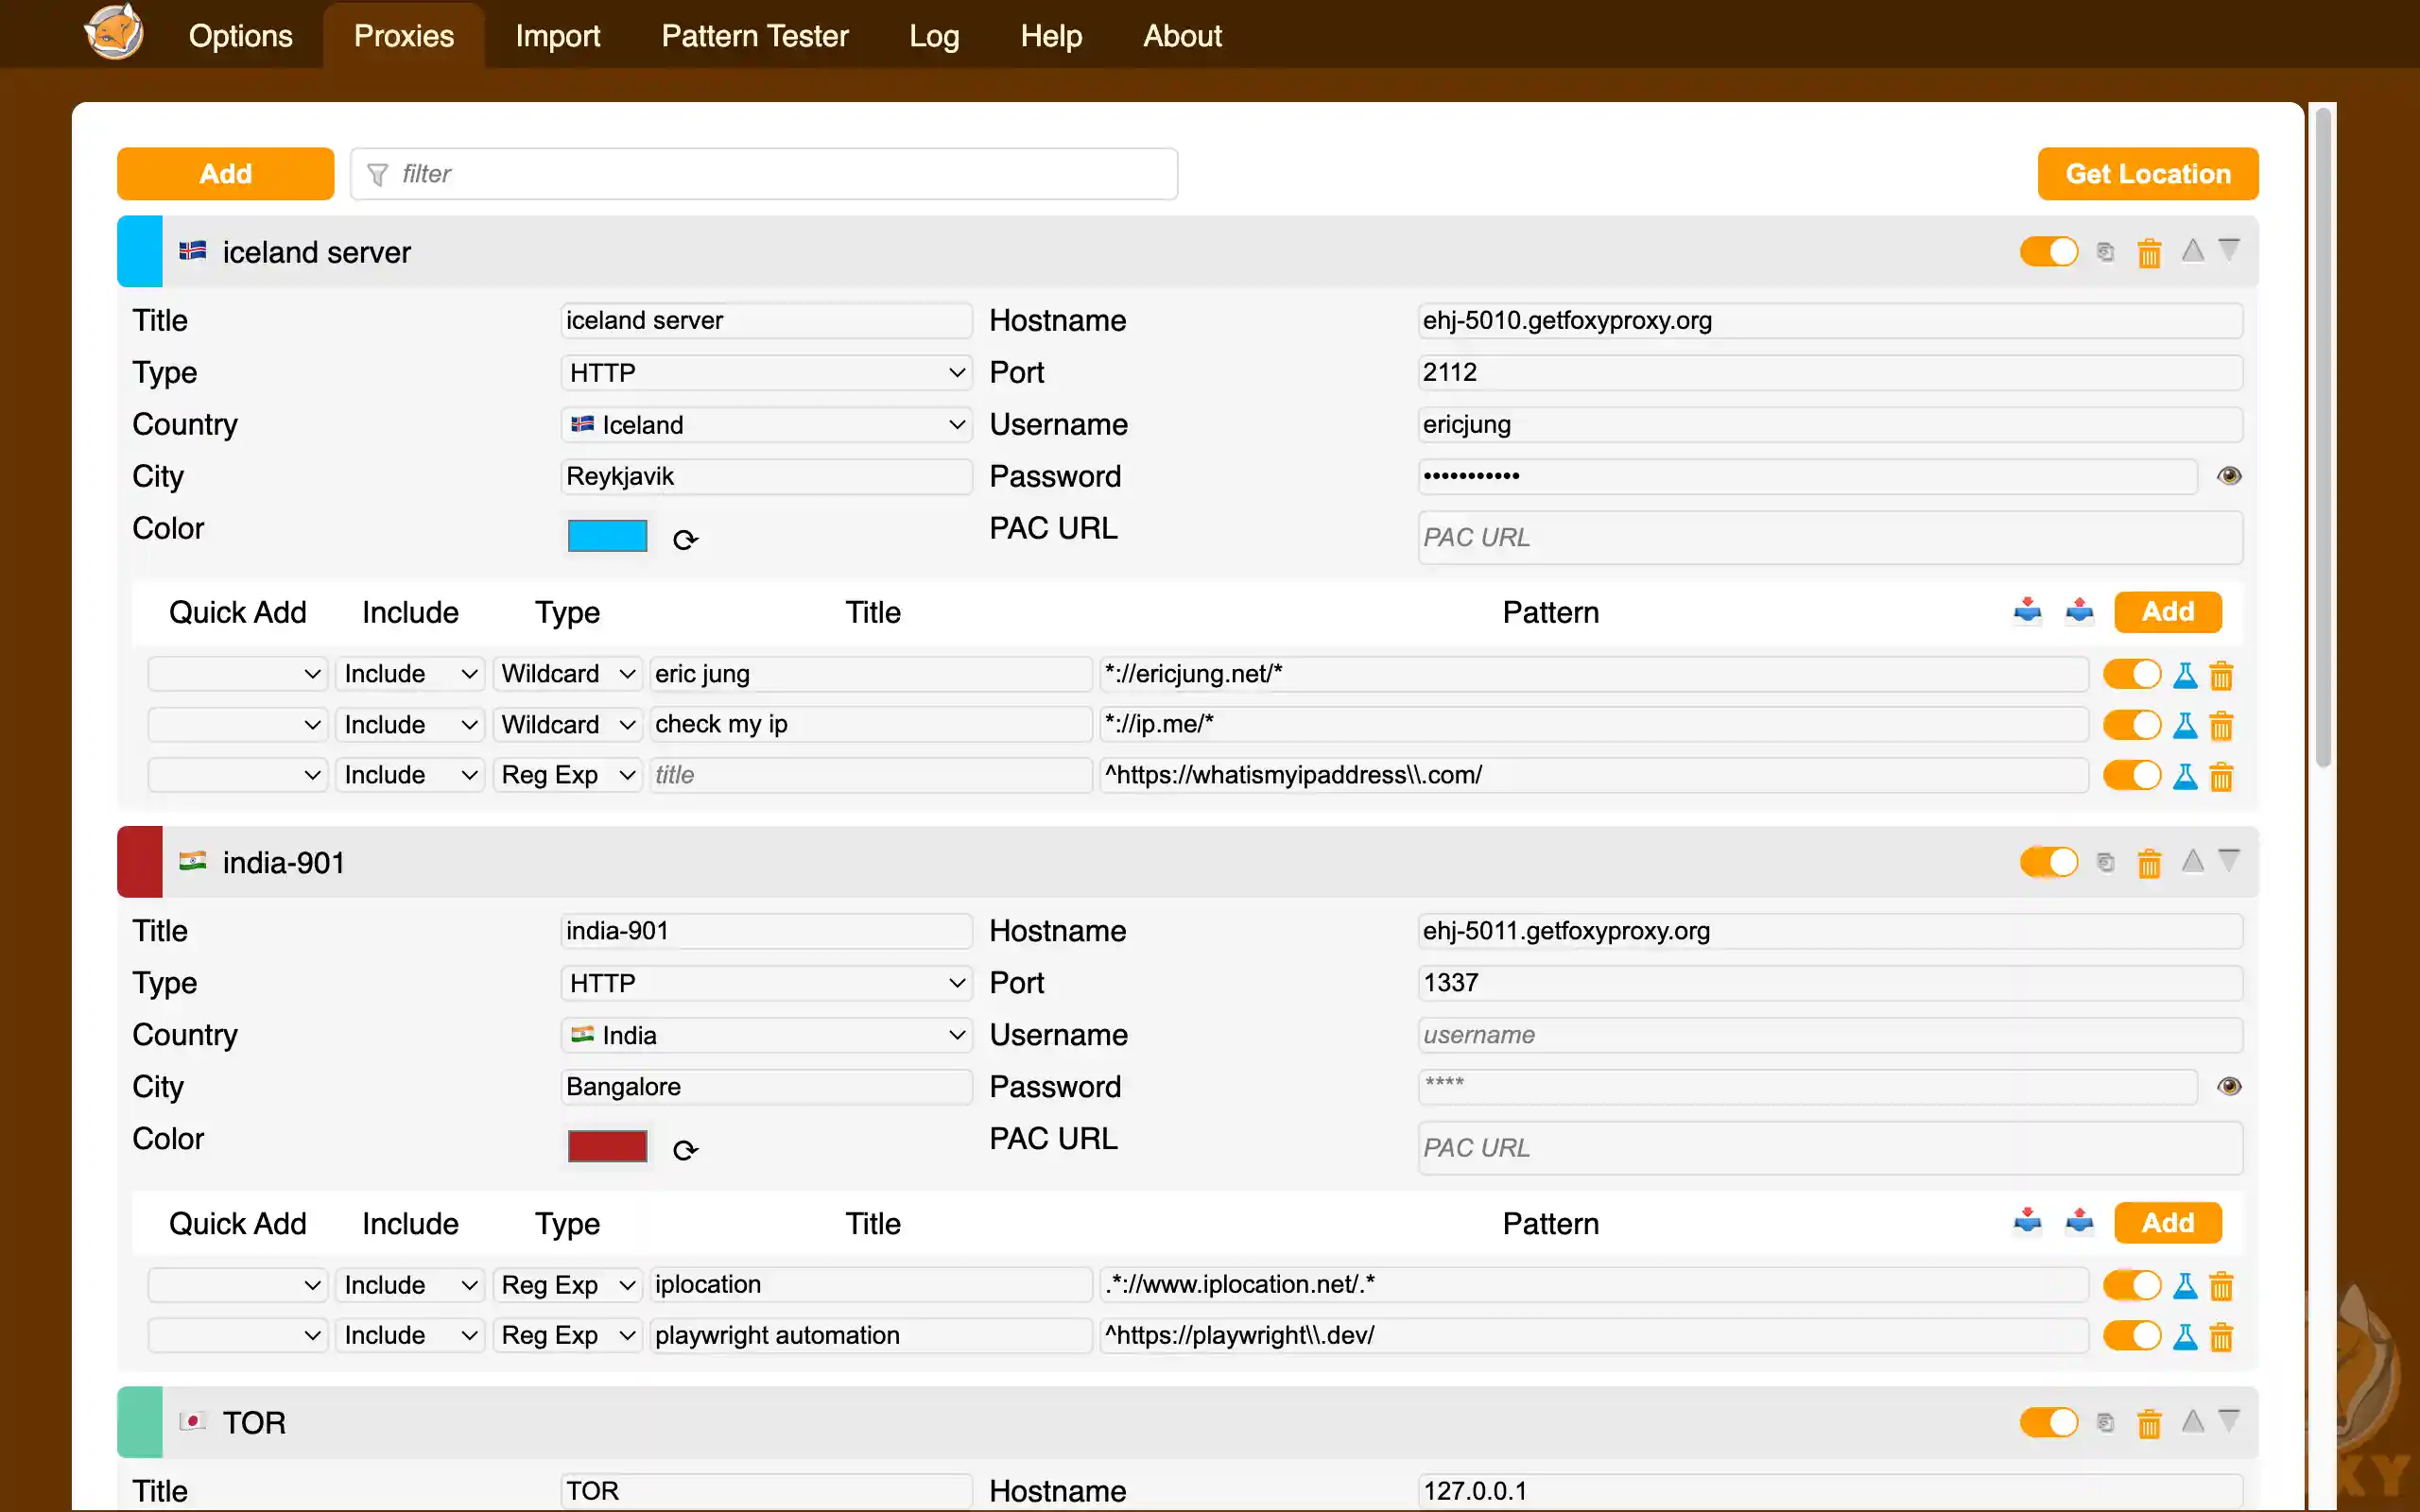Open Country dropdown showing Iceland
The height and width of the screenshot is (1512, 2420).
(x=766, y=425)
